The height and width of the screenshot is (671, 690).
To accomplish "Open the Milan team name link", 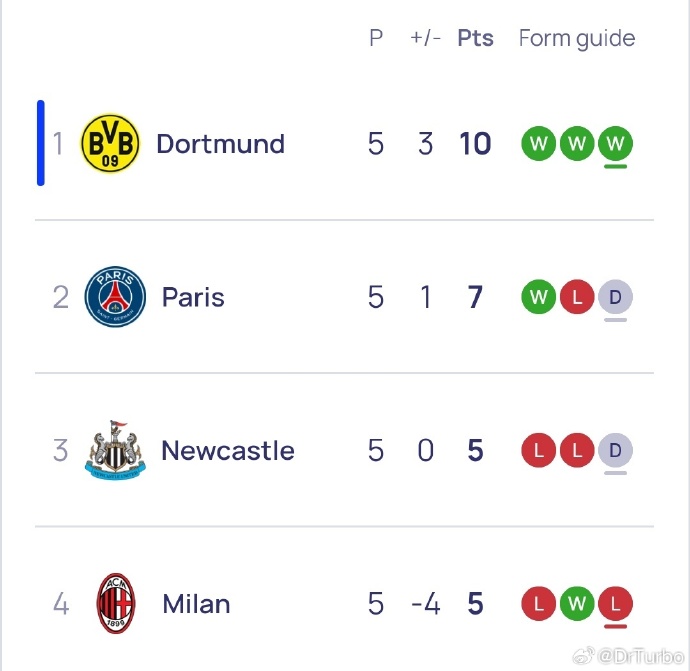I will [x=196, y=604].
